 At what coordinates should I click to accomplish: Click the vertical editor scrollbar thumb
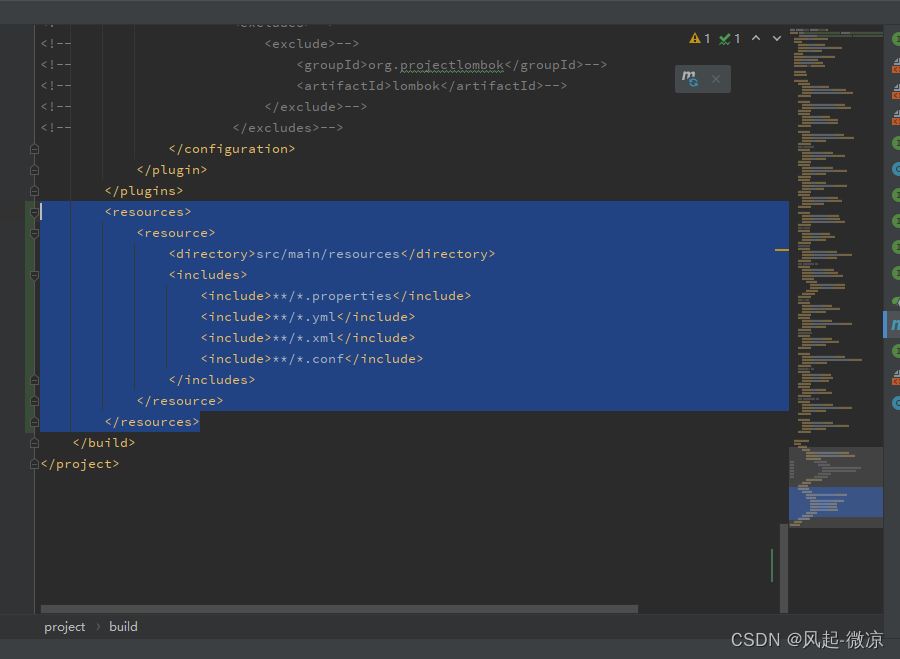(x=783, y=568)
